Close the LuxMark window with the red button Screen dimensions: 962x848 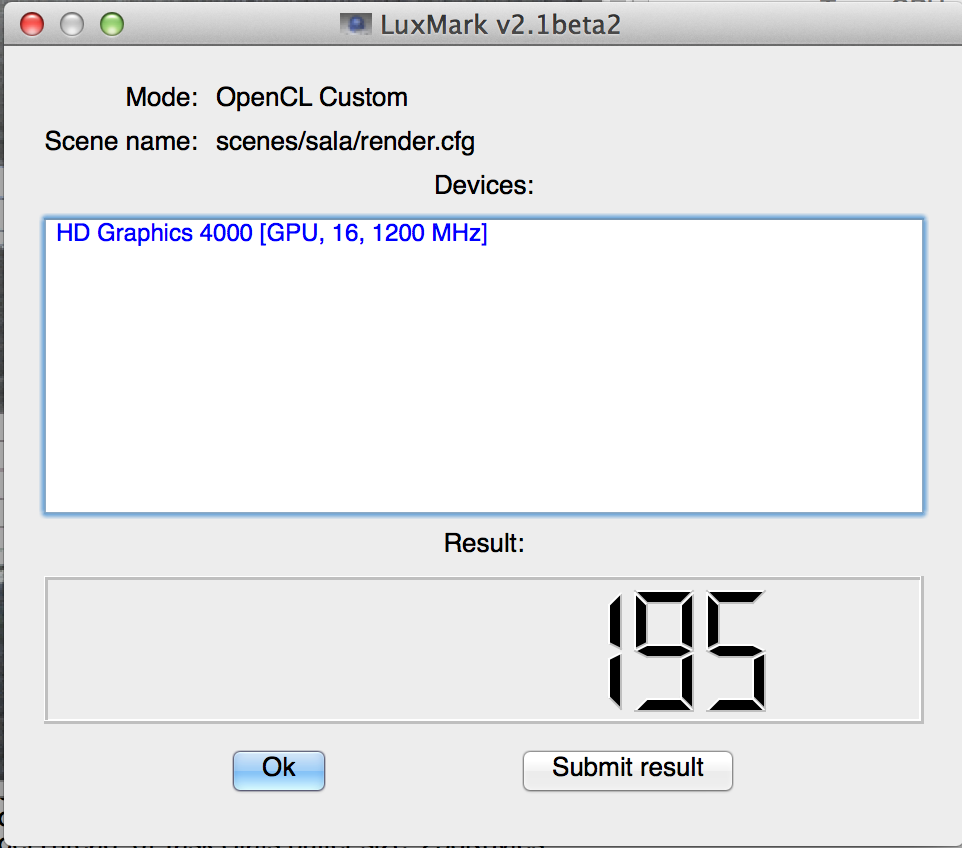tap(32, 25)
